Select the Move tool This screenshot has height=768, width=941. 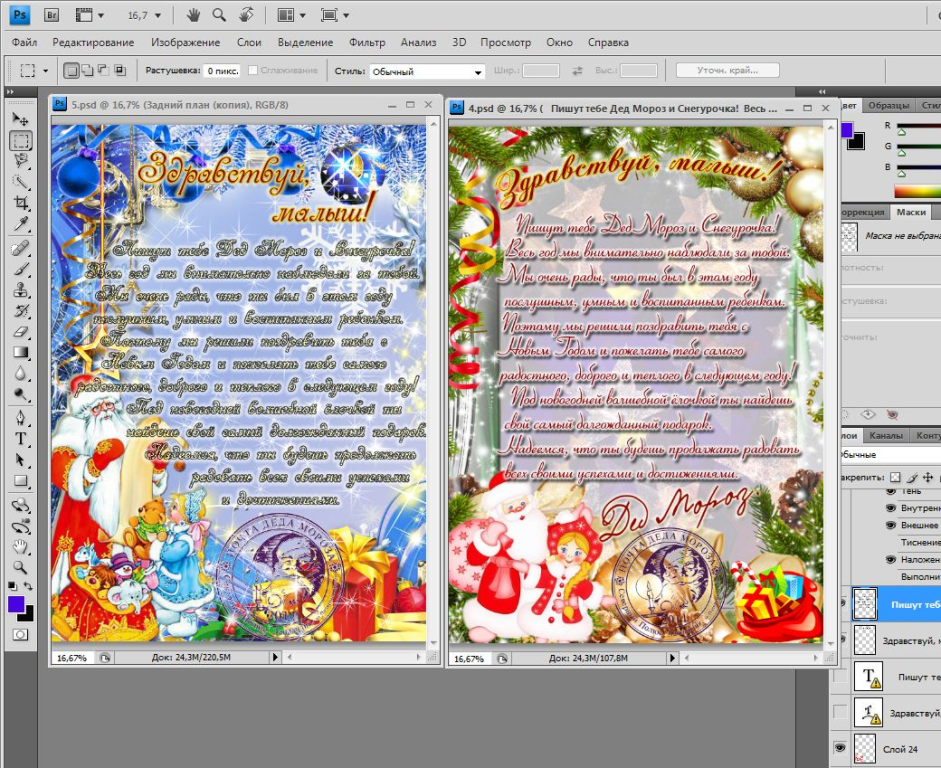[x=20, y=119]
